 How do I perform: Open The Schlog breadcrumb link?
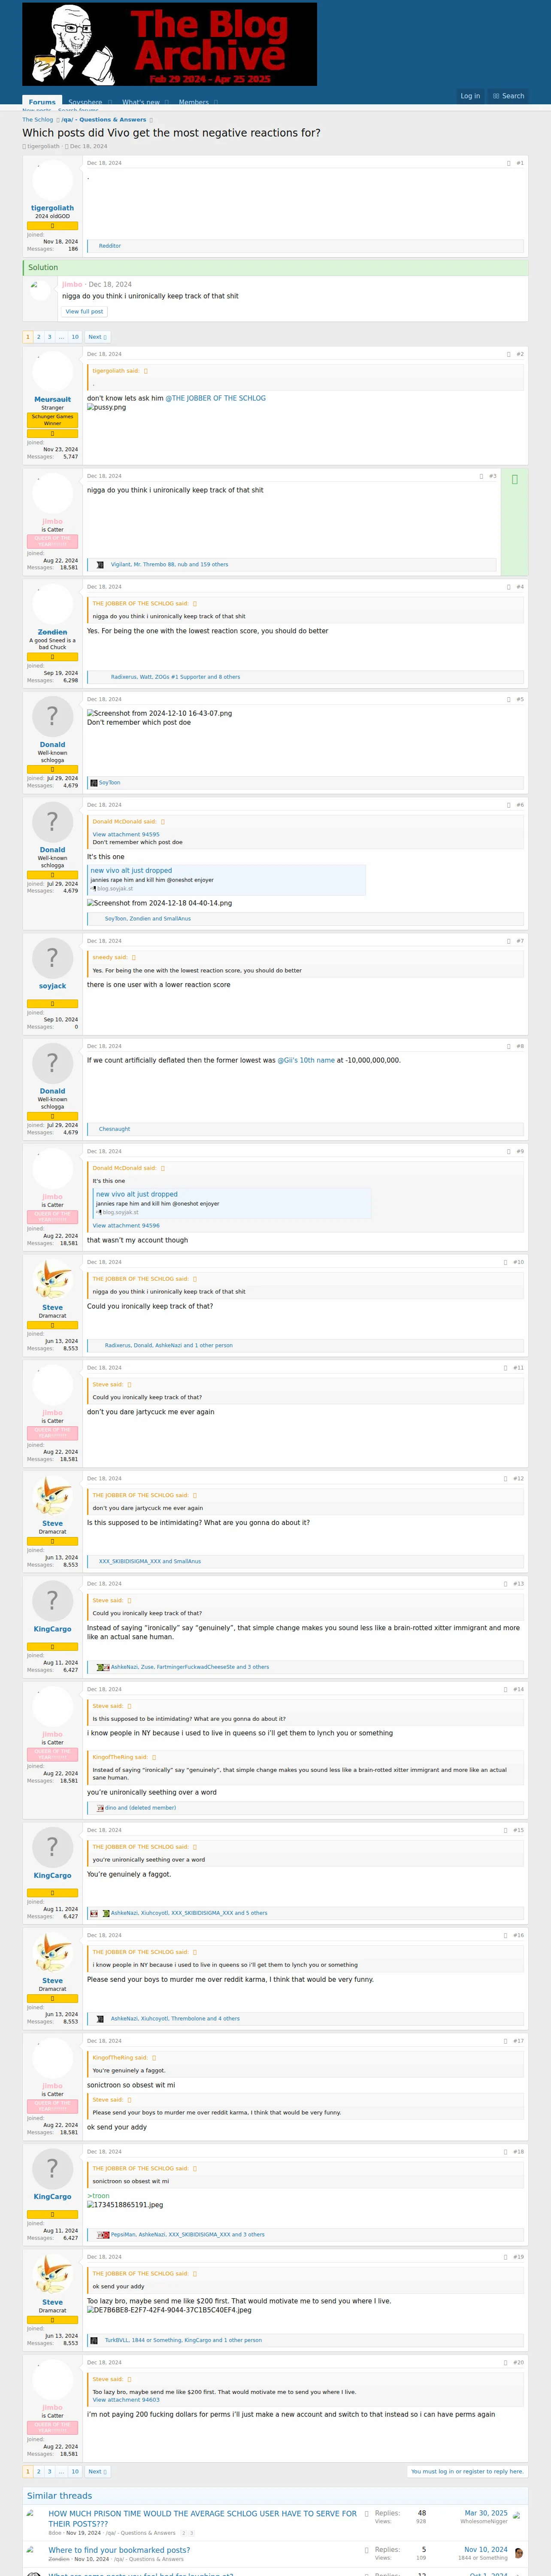[x=38, y=120]
